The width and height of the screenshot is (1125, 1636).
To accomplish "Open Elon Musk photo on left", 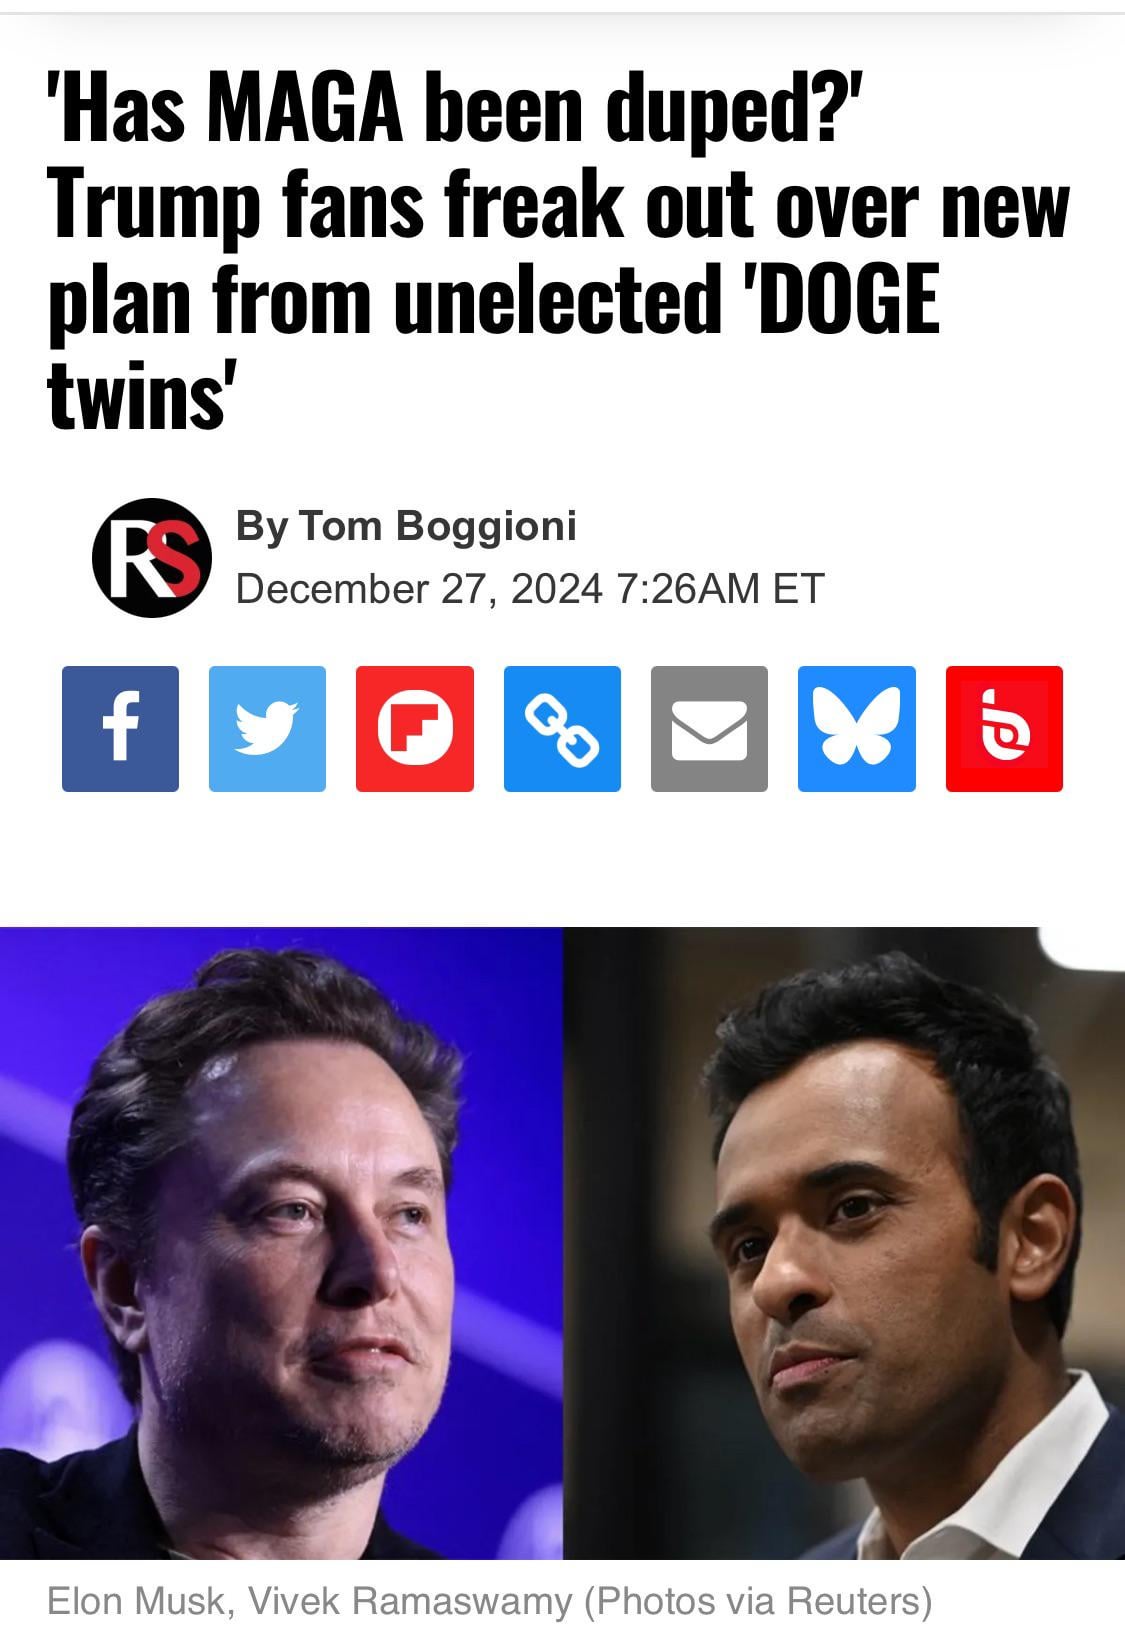I will point(281,1243).
